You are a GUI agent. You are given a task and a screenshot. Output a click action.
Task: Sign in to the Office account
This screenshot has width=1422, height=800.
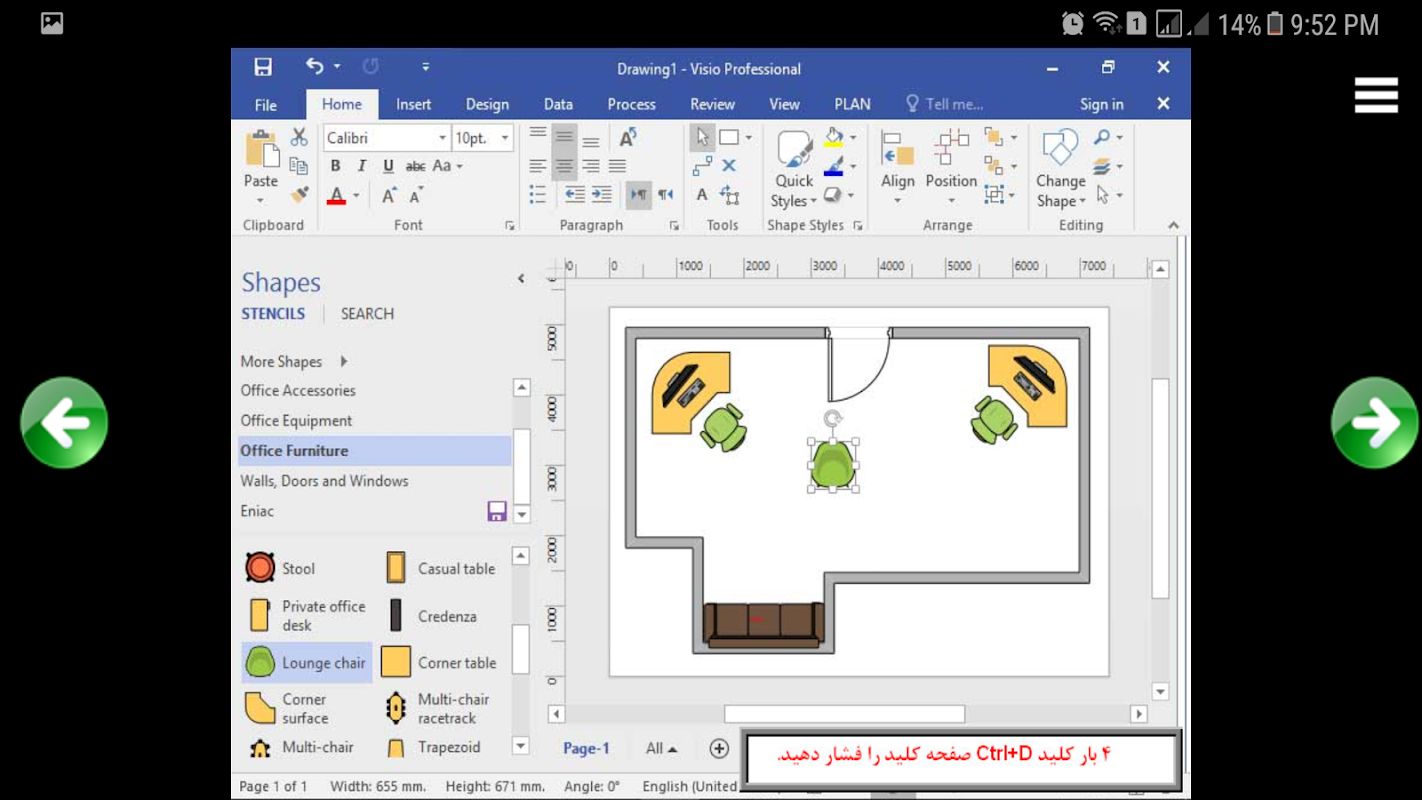[x=1102, y=104]
